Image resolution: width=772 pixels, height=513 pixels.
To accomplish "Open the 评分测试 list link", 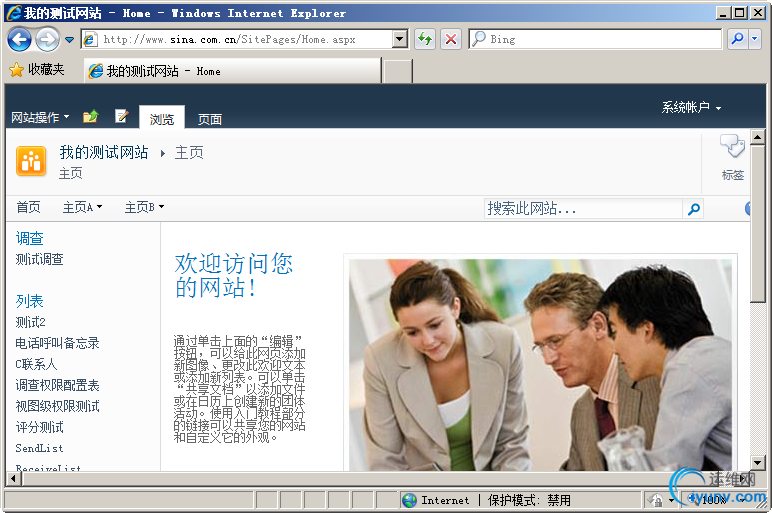I will [39, 427].
